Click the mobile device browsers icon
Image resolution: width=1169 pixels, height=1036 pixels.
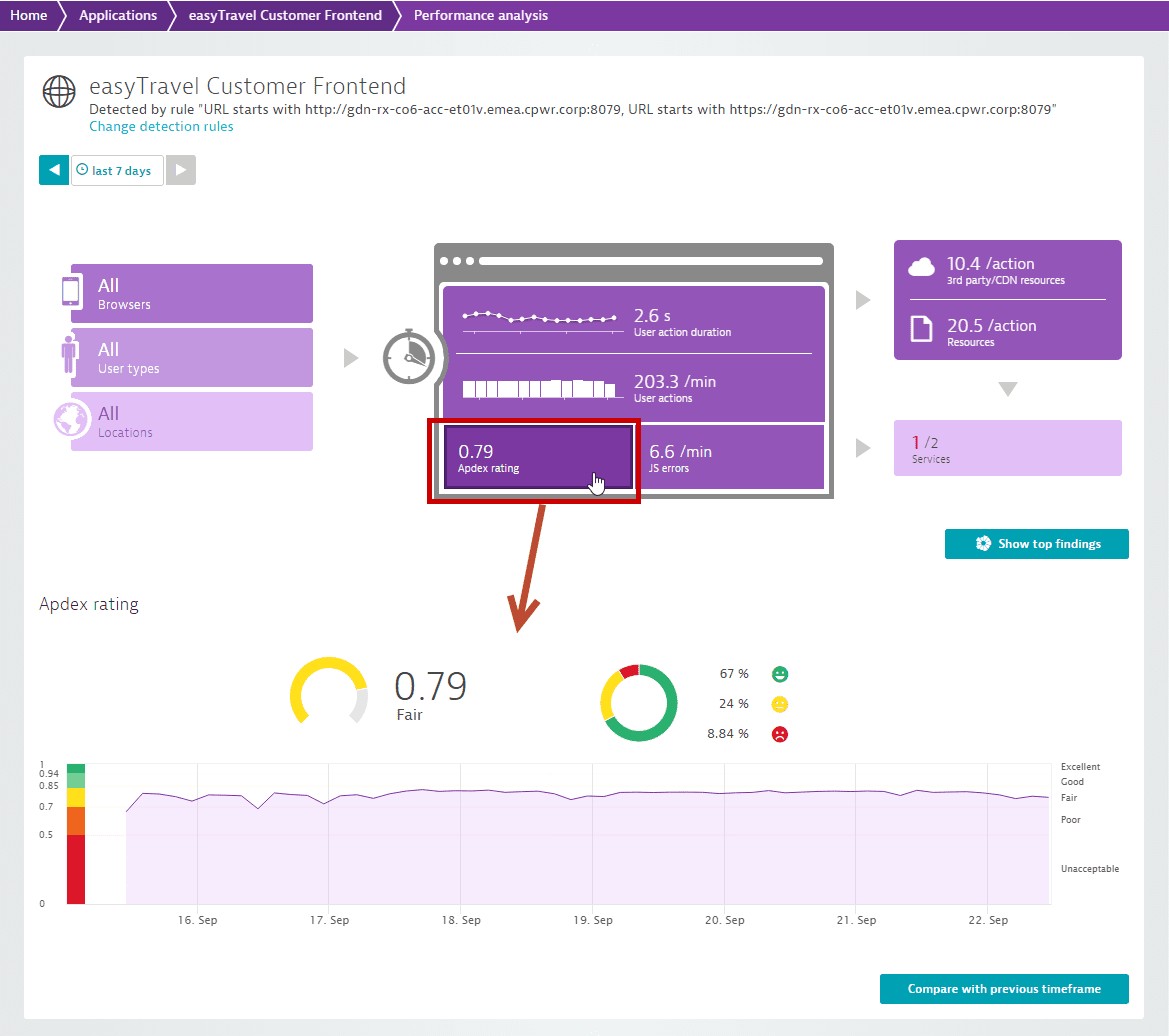[71, 291]
